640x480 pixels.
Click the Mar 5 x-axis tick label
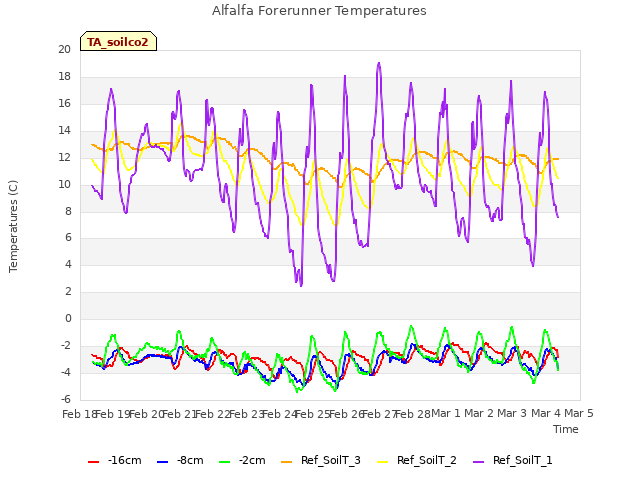point(579,413)
